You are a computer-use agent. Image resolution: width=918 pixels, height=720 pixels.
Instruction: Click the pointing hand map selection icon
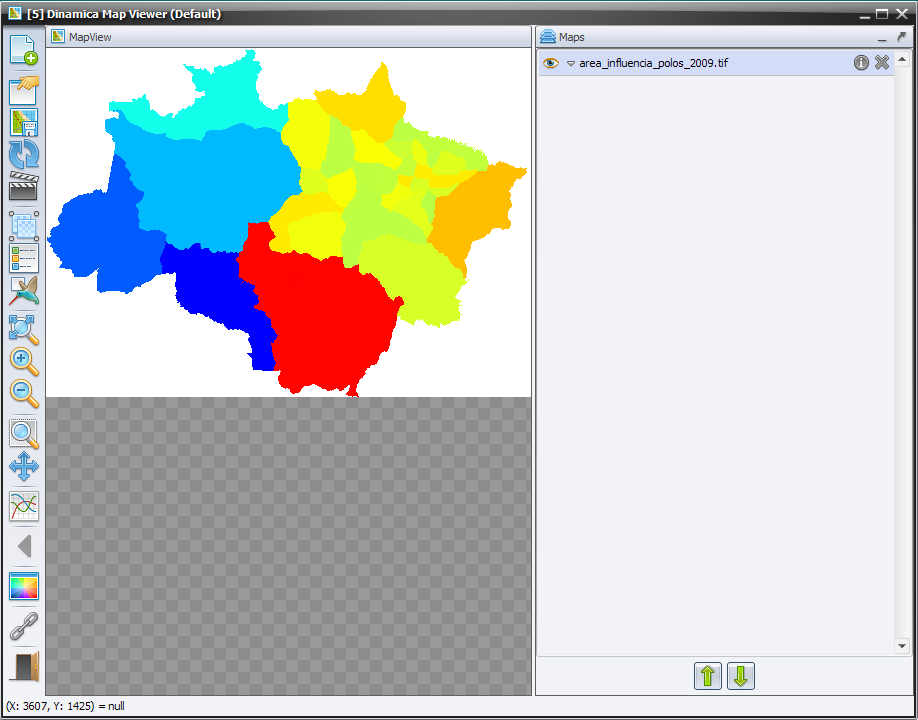click(x=24, y=90)
